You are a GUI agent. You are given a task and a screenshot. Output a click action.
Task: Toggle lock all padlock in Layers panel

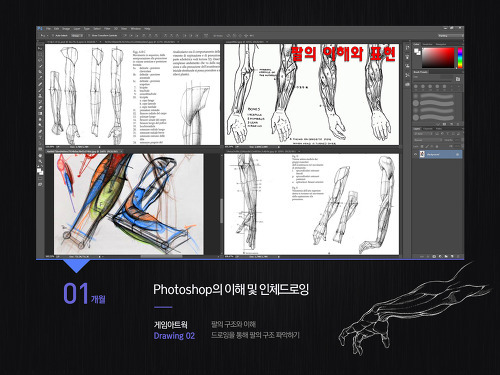tap(437, 146)
